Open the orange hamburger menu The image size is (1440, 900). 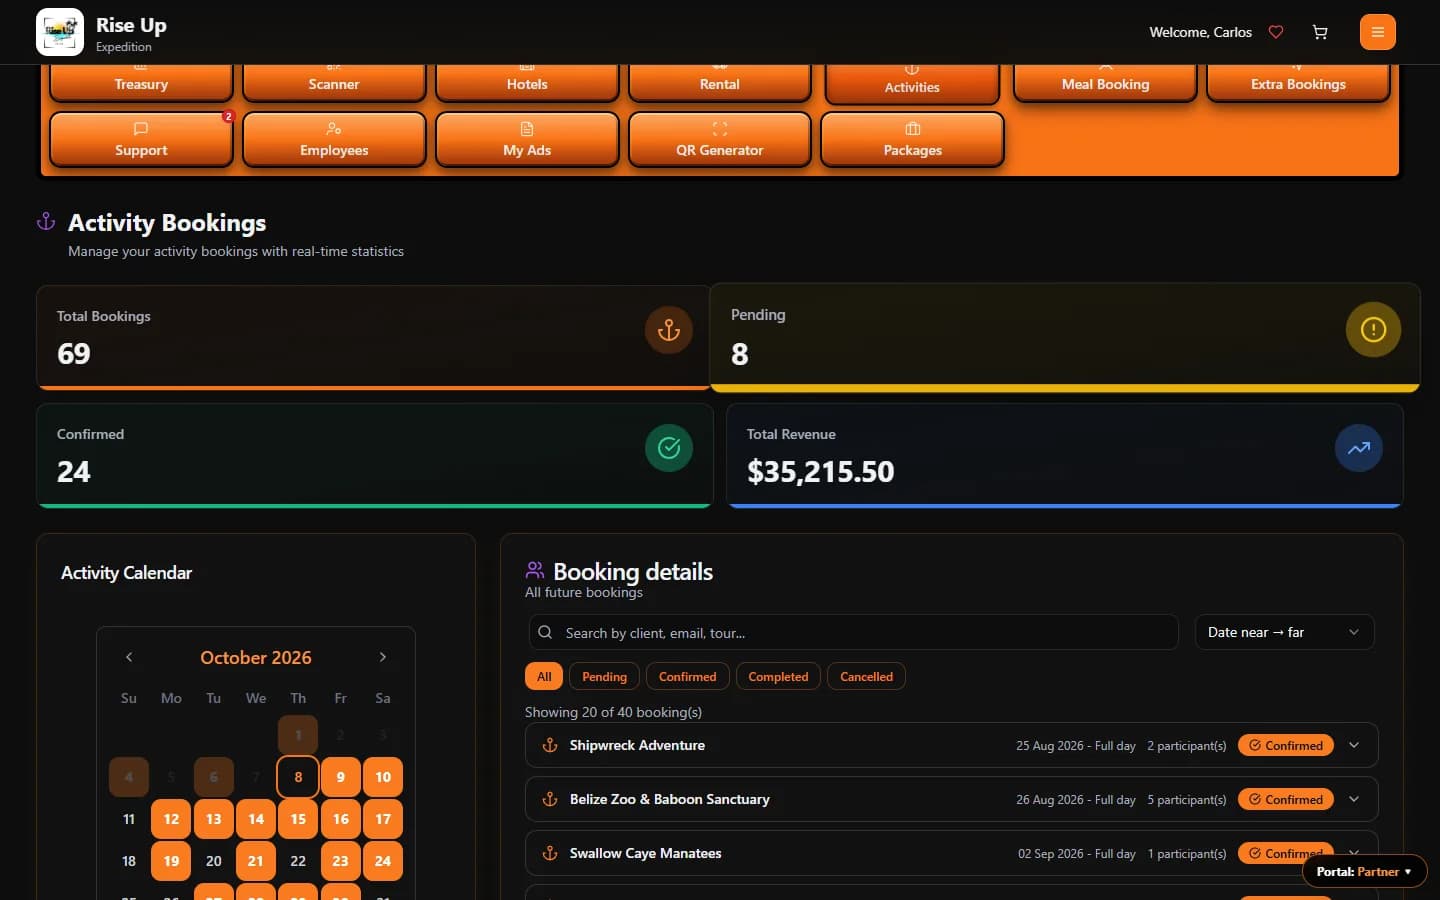[x=1378, y=32]
